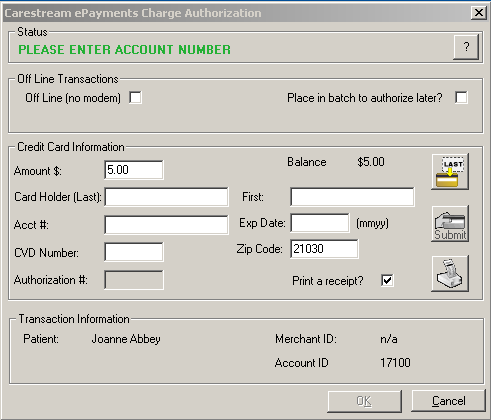Uncheck Print a receipt checkbox

click(x=387, y=280)
